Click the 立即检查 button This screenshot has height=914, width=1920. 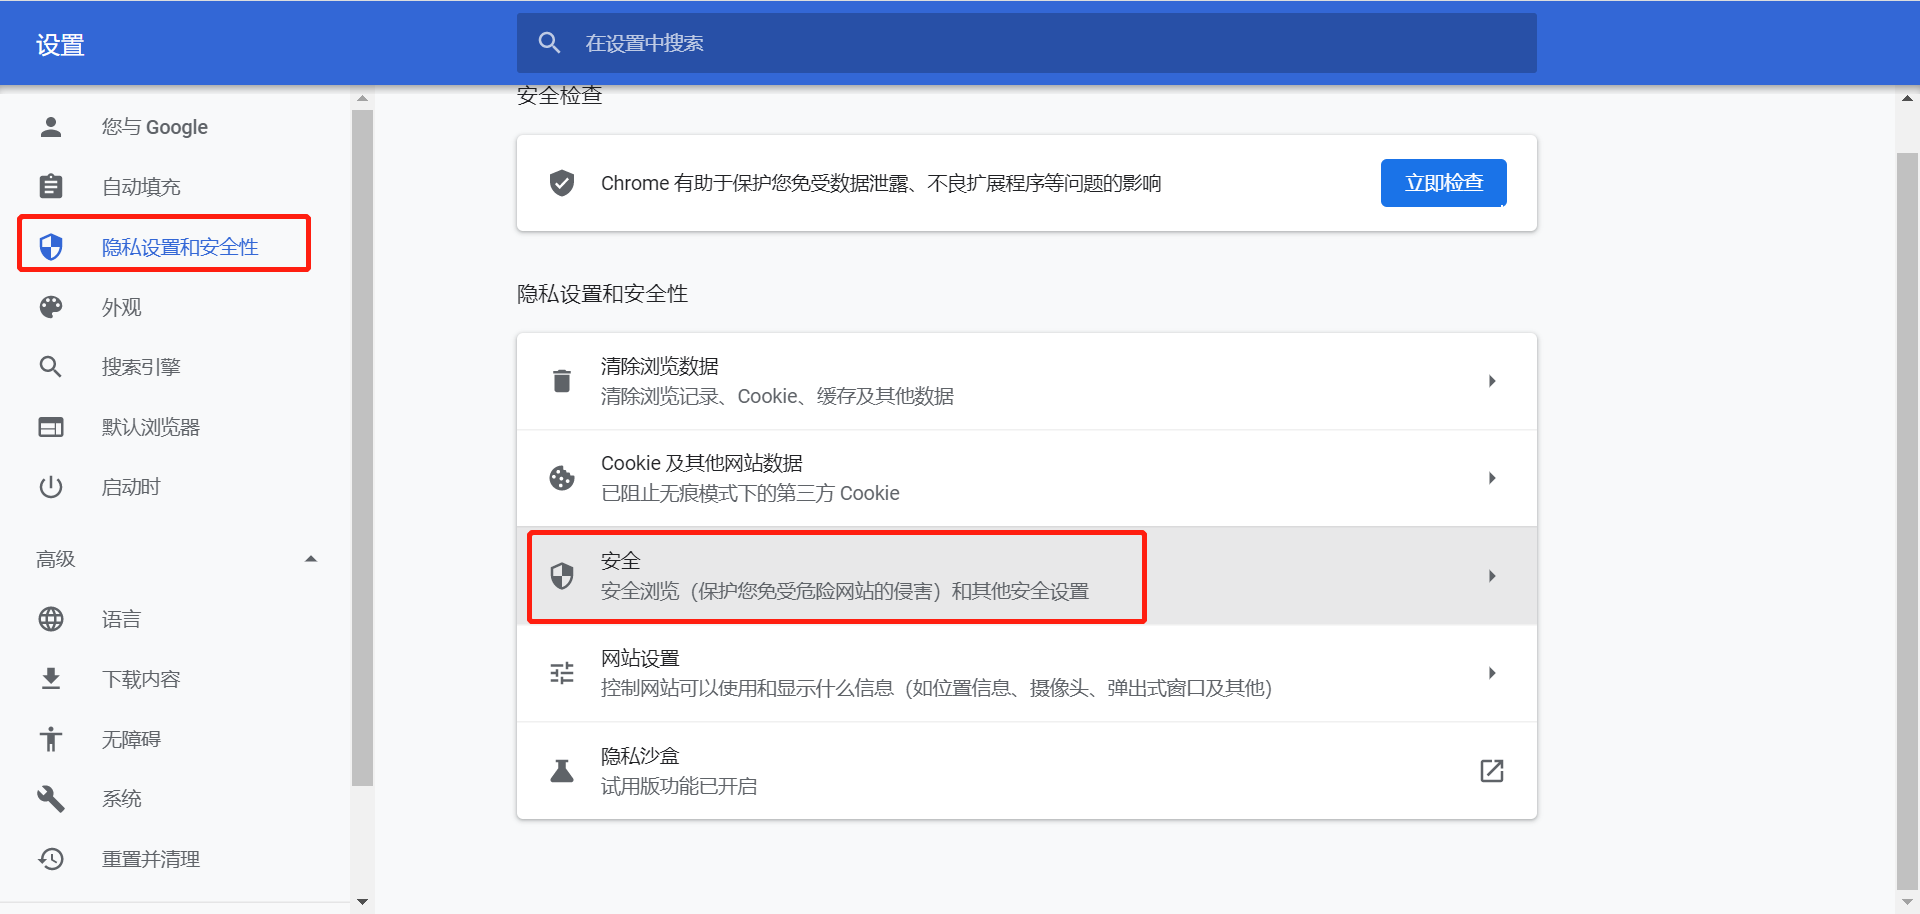point(1443,183)
